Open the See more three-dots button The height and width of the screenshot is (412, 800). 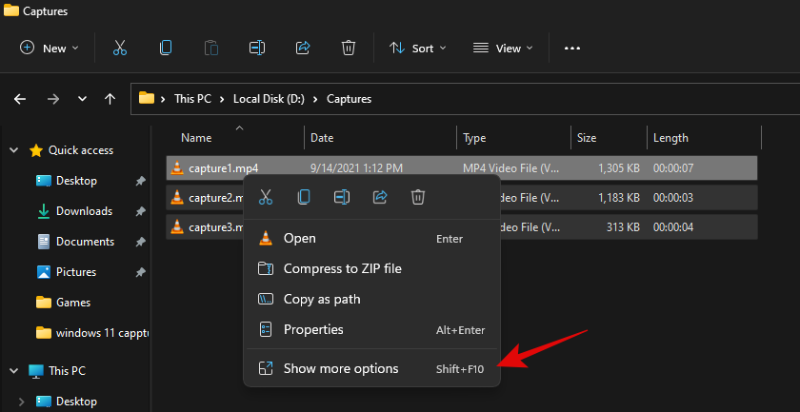tap(572, 48)
